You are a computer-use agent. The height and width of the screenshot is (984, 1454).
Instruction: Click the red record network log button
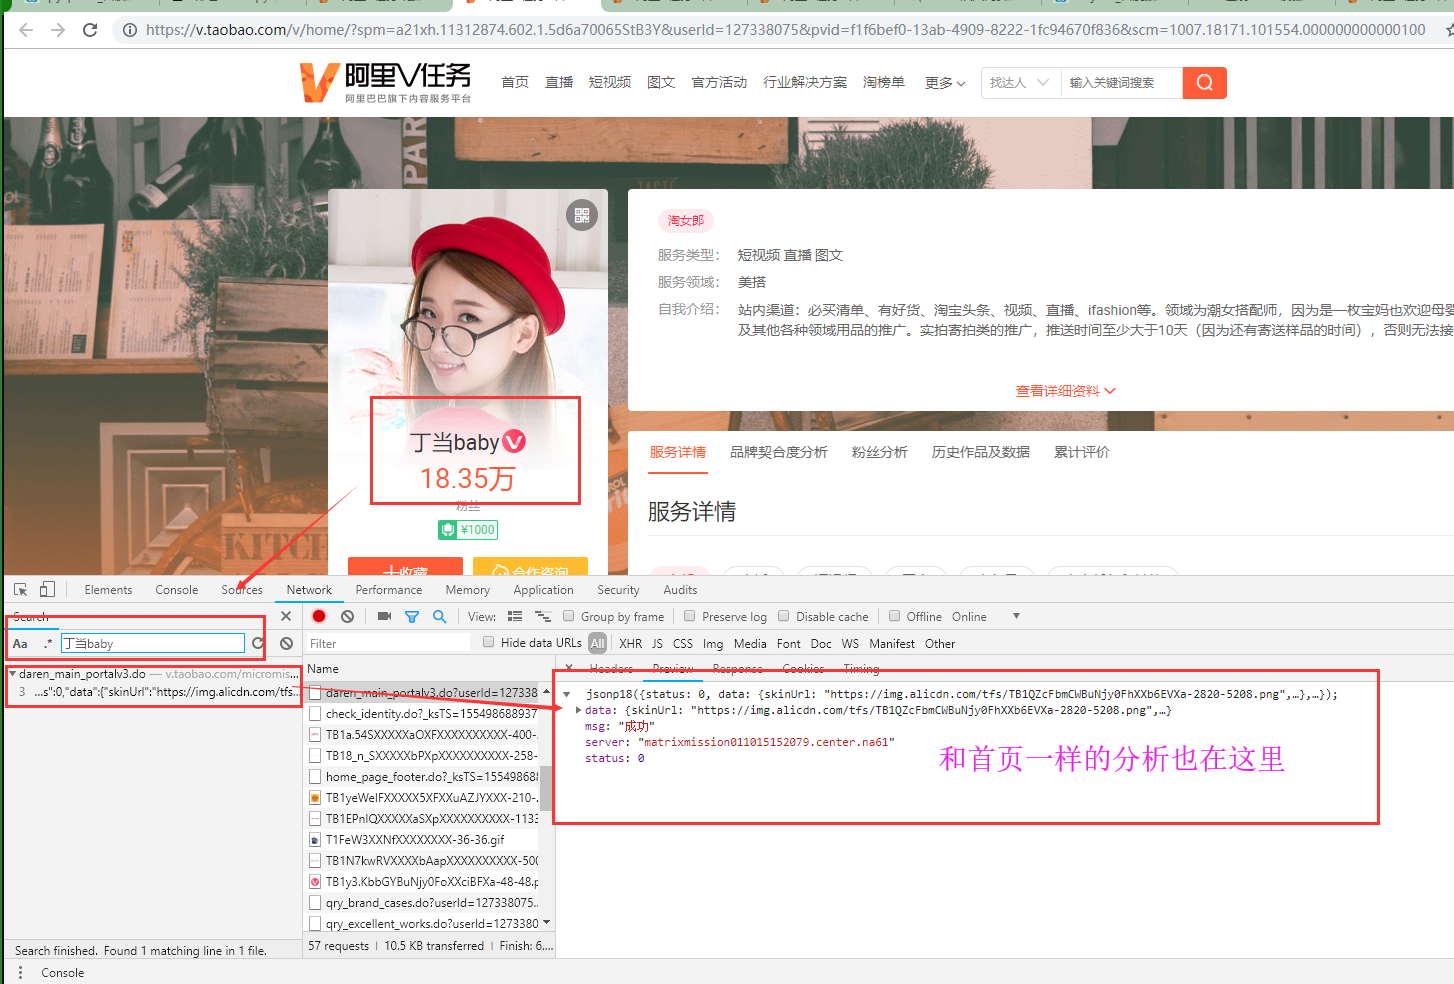click(x=319, y=617)
